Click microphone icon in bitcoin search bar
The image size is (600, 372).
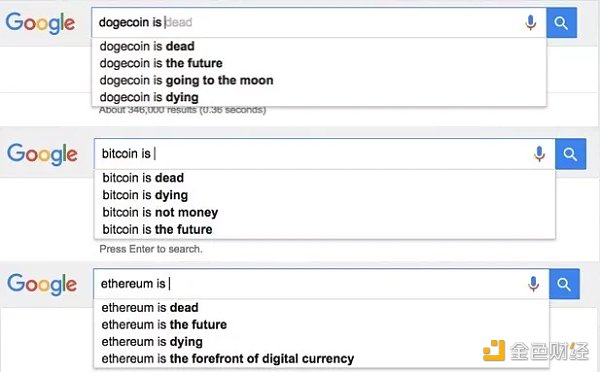(540, 154)
